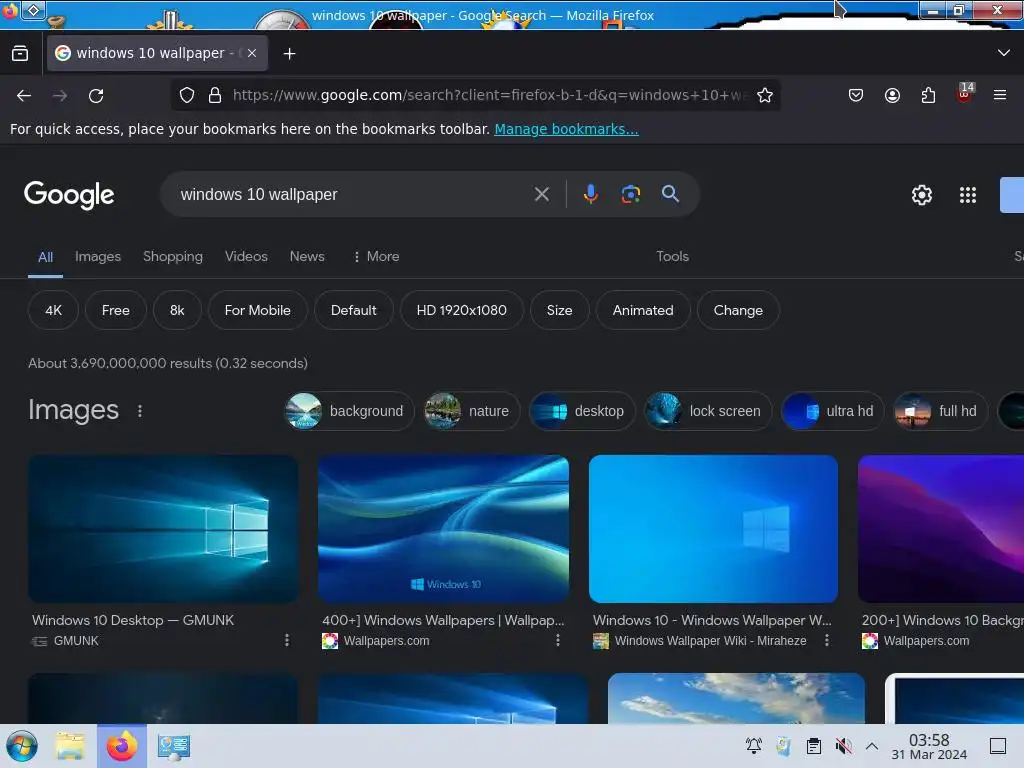
Task: Open notifications bell in system tray
Action: point(754,746)
